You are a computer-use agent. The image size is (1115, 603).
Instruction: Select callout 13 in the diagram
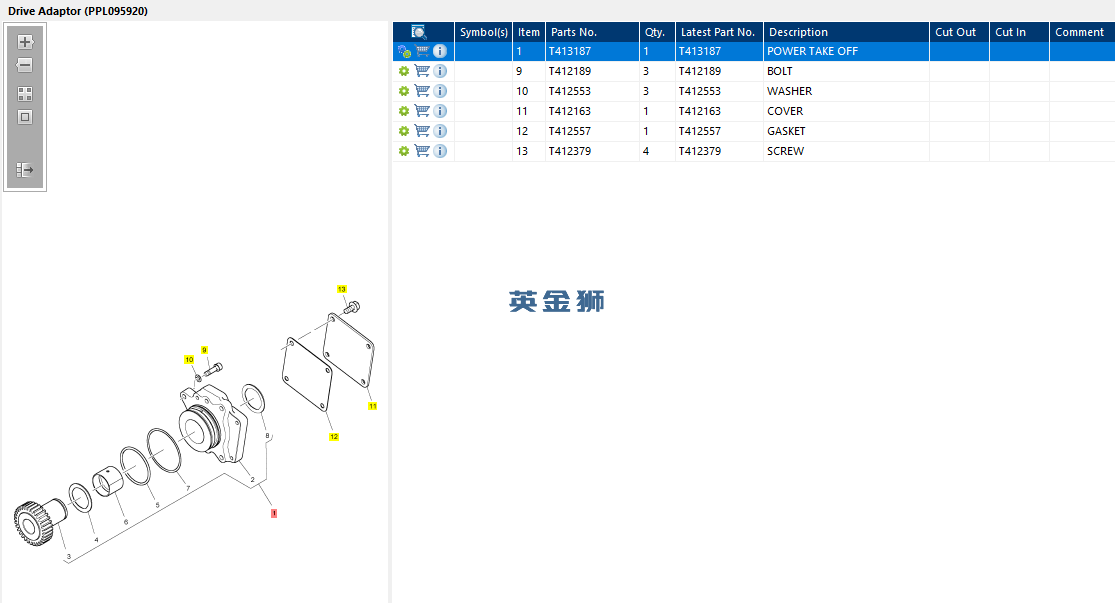coord(341,289)
